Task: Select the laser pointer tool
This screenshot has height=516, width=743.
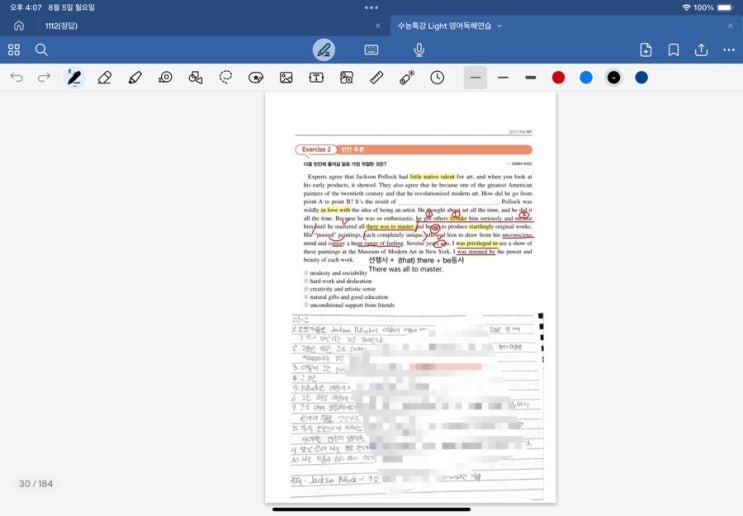Action: (407, 77)
